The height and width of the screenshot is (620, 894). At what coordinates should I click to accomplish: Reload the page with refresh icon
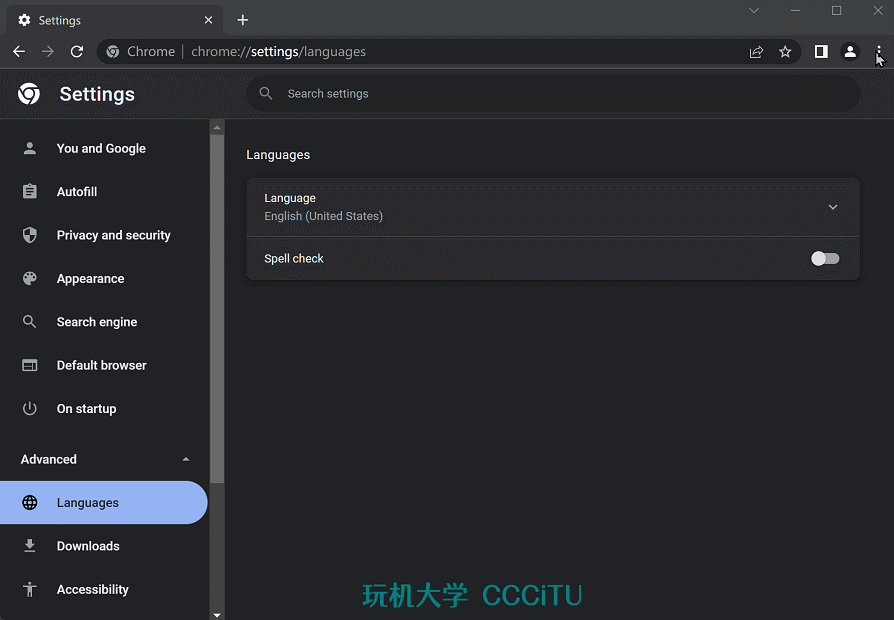(76, 52)
